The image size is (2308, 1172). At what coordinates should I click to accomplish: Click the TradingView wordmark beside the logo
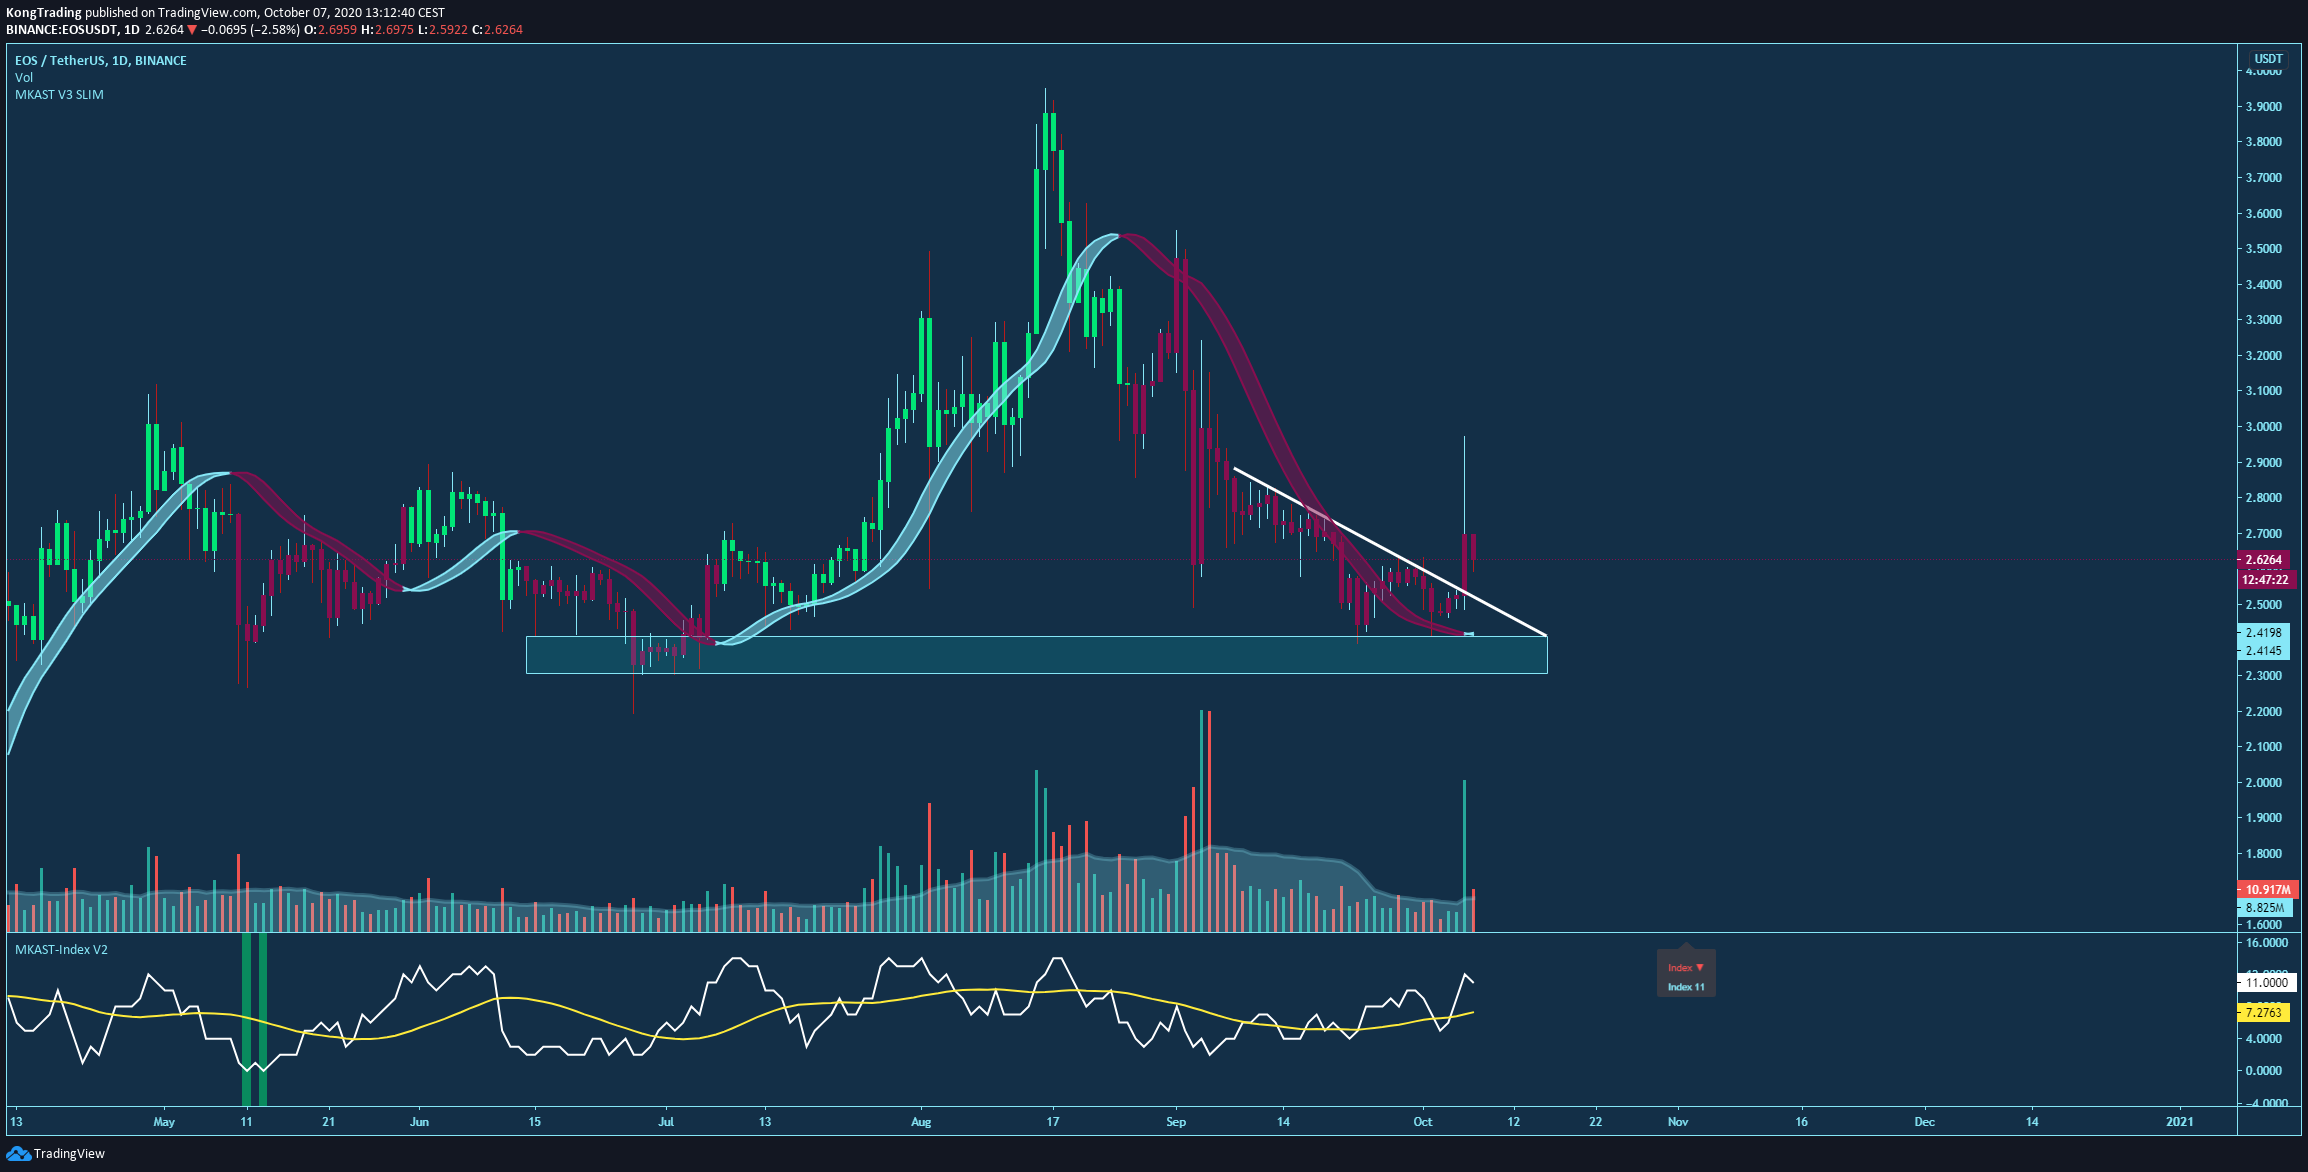tap(69, 1154)
